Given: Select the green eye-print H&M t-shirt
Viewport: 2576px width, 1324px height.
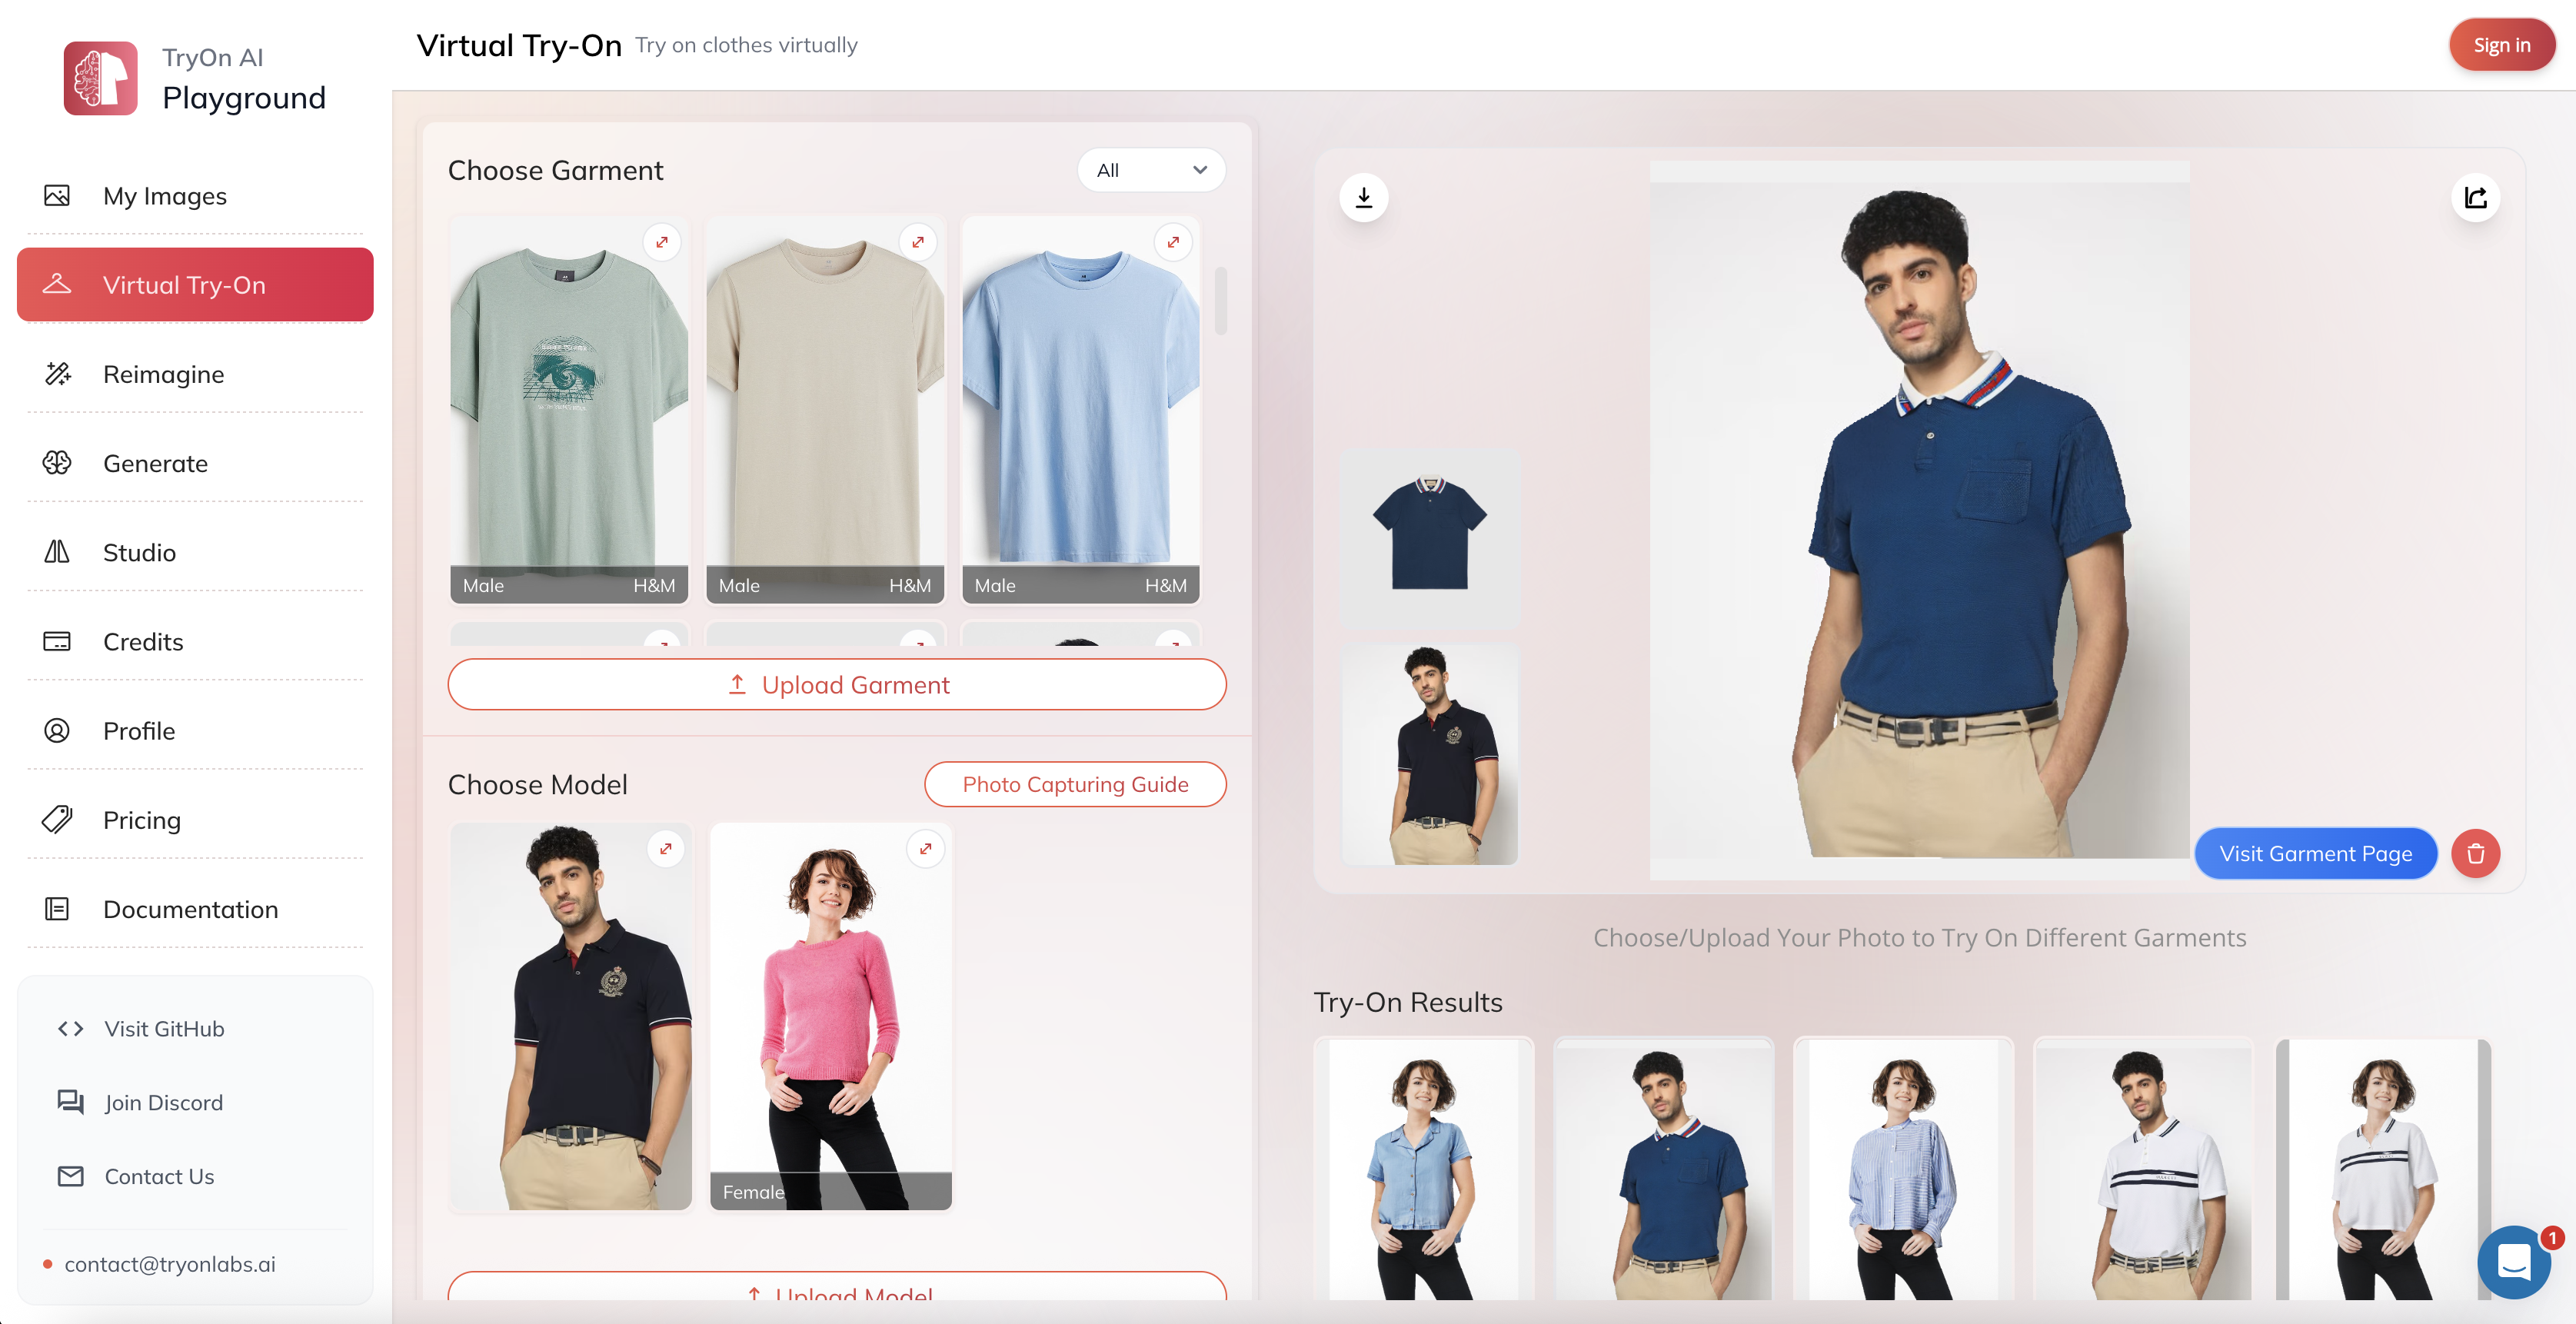Looking at the screenshot, I should pos(569,410).
